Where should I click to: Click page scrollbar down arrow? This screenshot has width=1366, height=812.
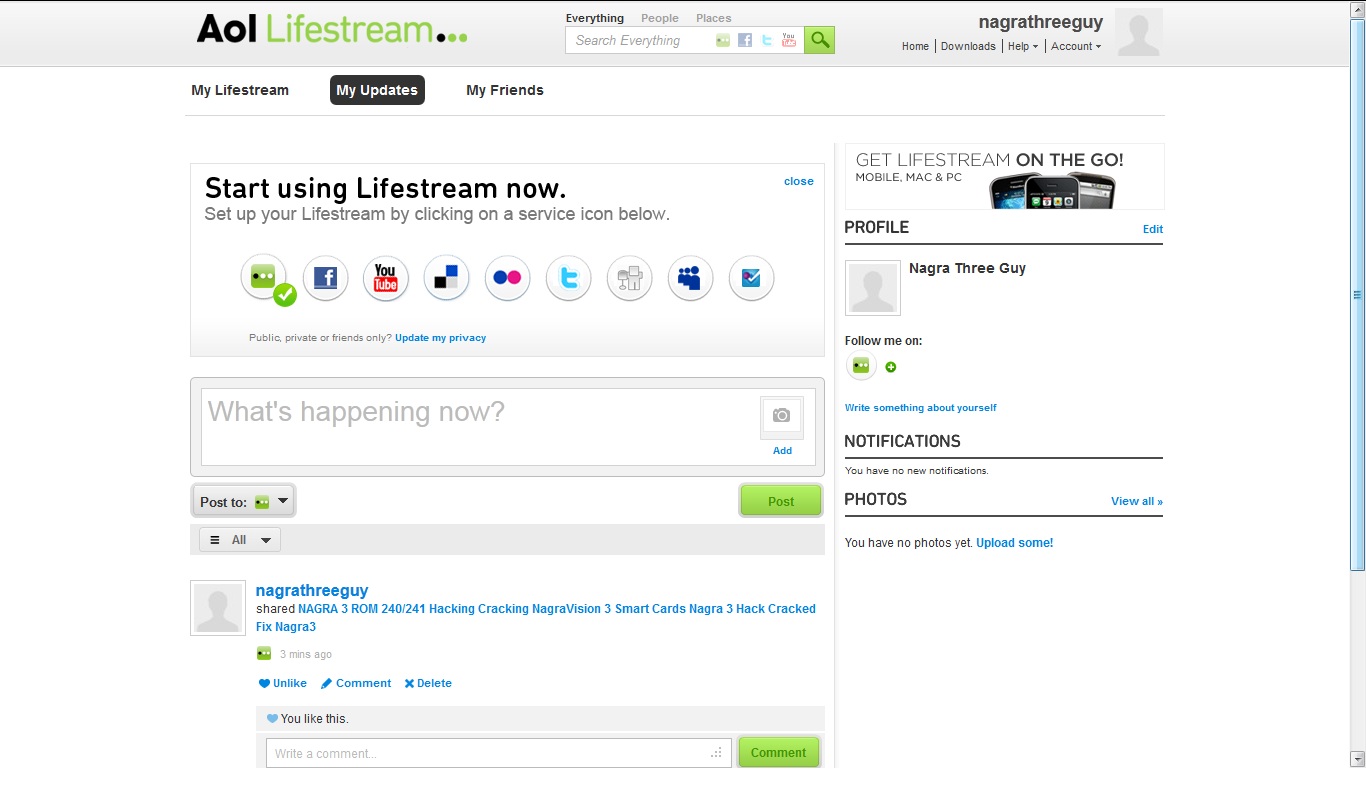point(1357,759)
